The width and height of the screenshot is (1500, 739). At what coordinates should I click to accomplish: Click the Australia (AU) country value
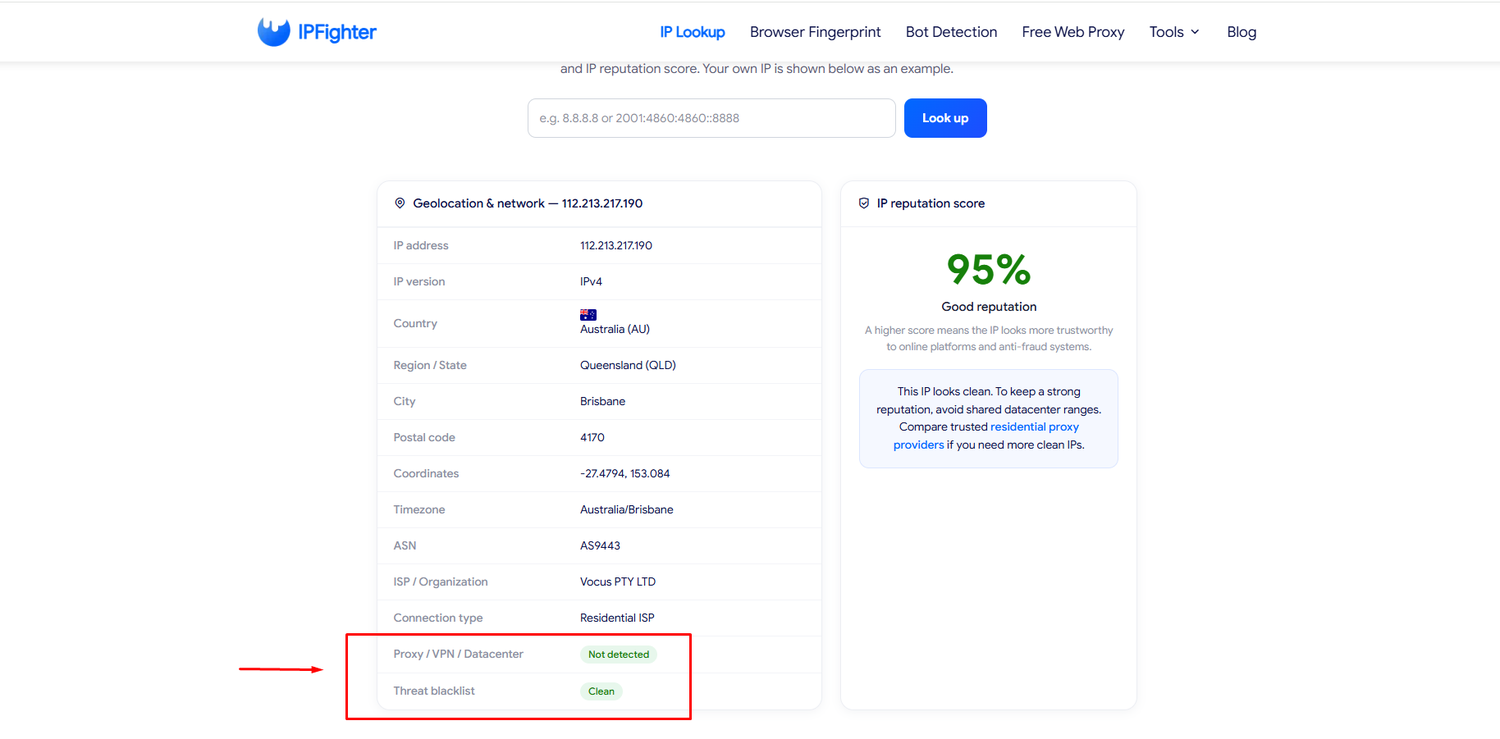pos(615,329)
